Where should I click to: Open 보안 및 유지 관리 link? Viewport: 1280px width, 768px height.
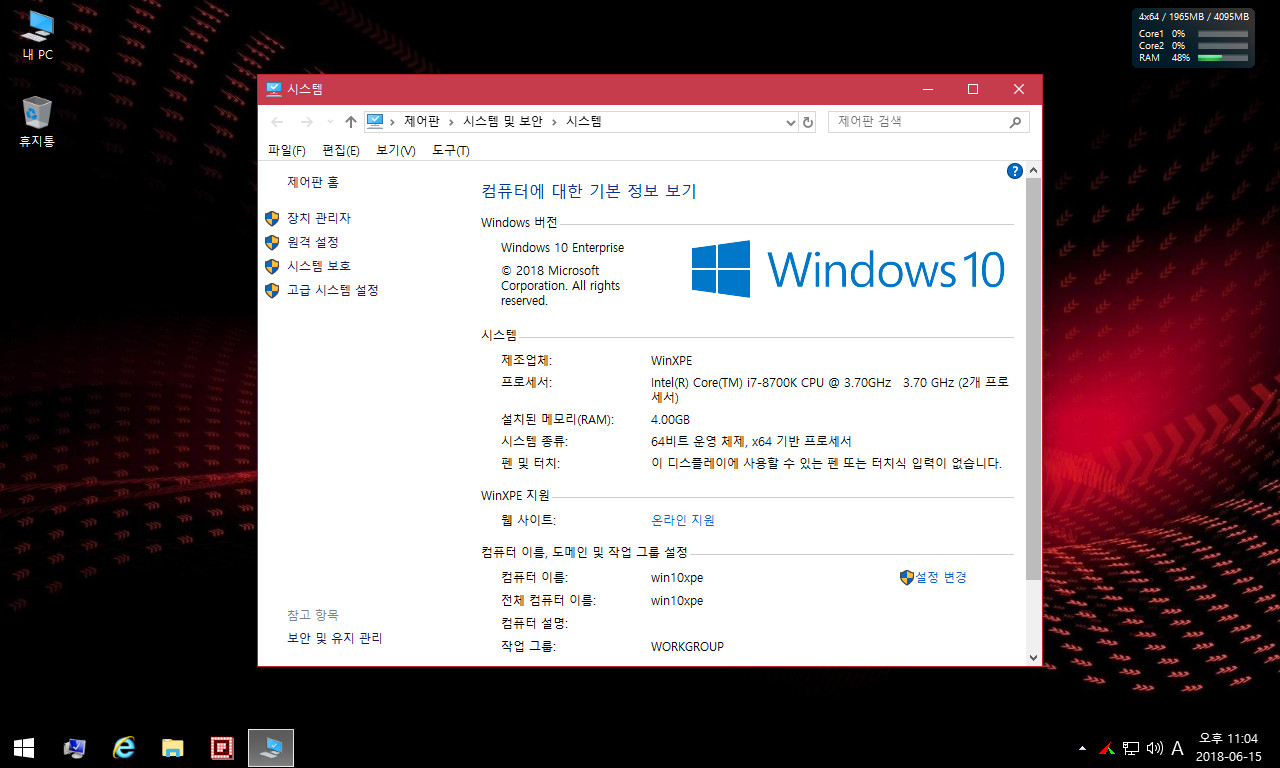pyautogui.click(x=334, y=638)
